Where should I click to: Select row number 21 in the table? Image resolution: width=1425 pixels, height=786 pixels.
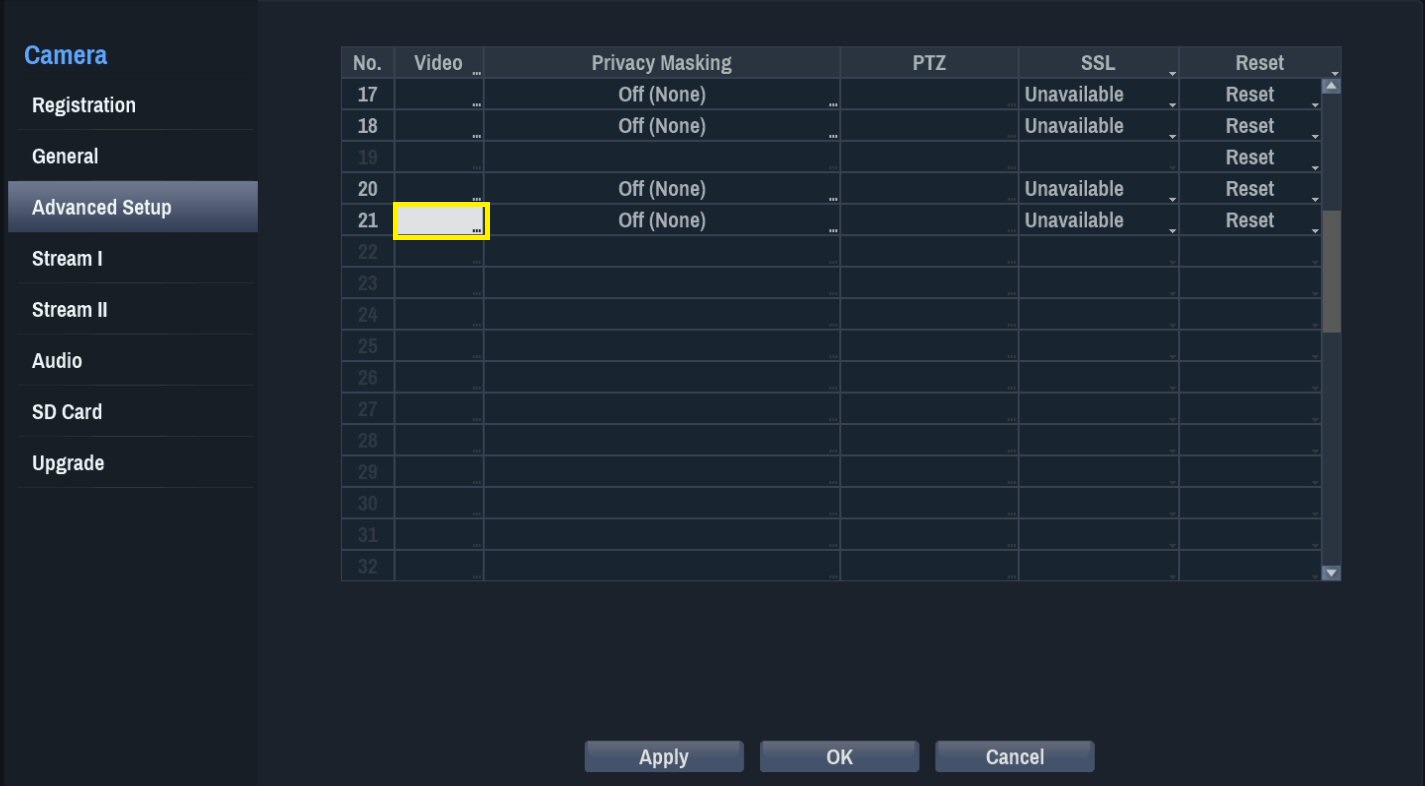(x=368, y=220)
